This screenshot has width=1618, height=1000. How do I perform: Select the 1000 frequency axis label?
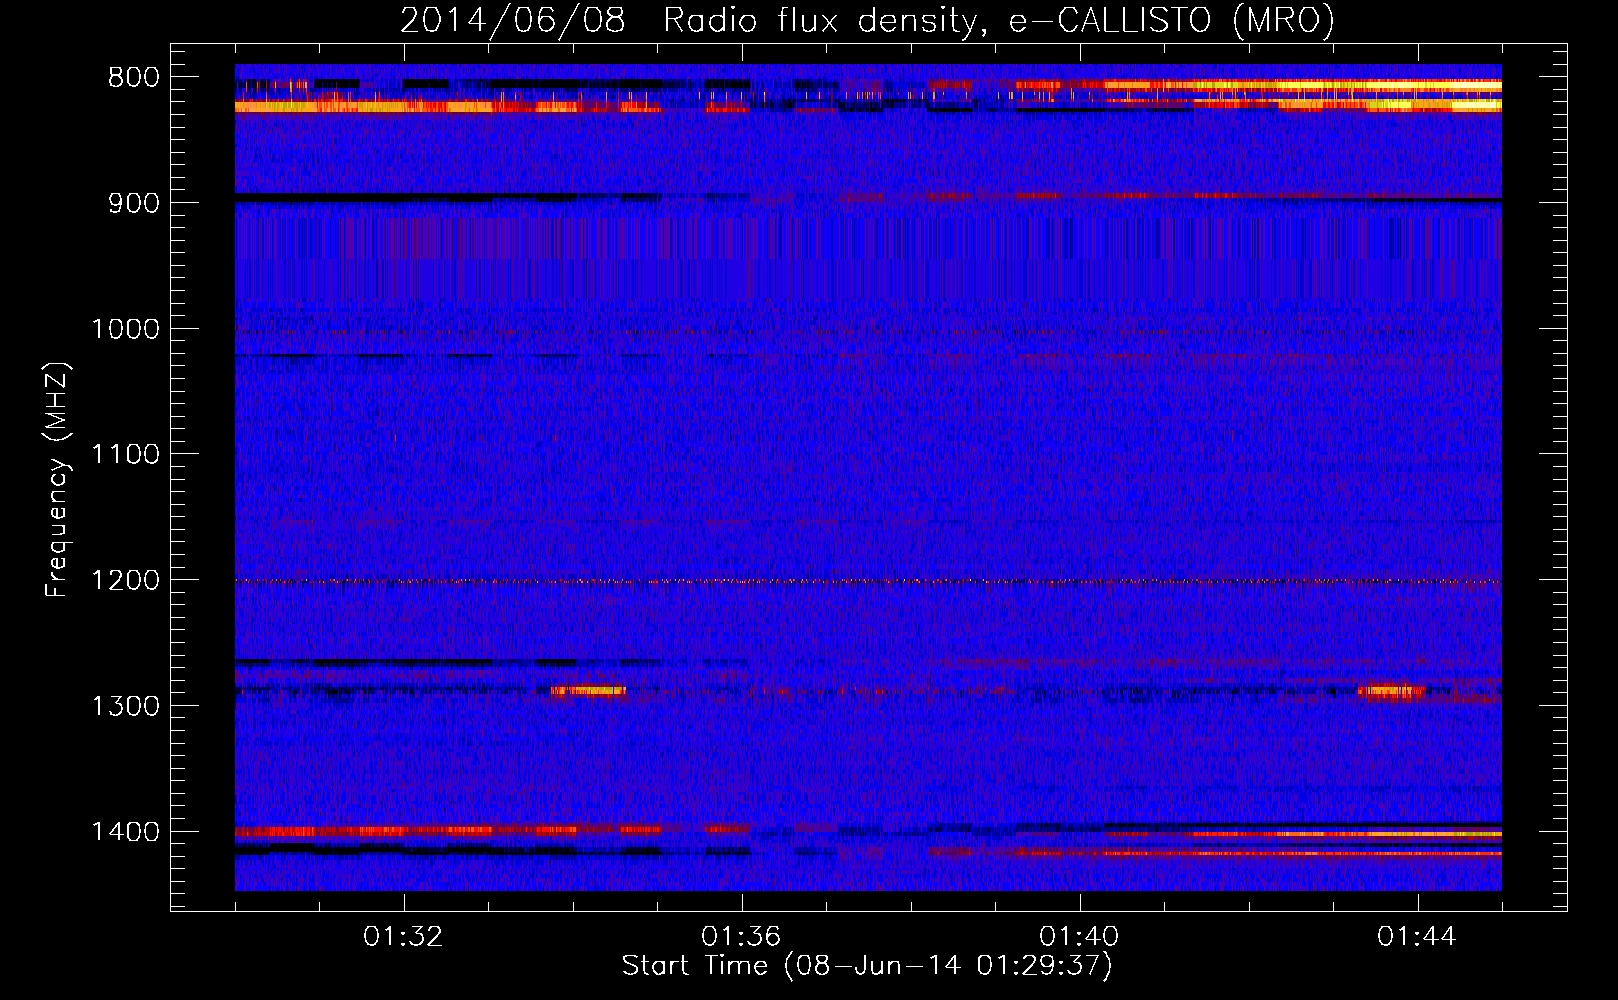pyautogui.click(x=125, y=329)
